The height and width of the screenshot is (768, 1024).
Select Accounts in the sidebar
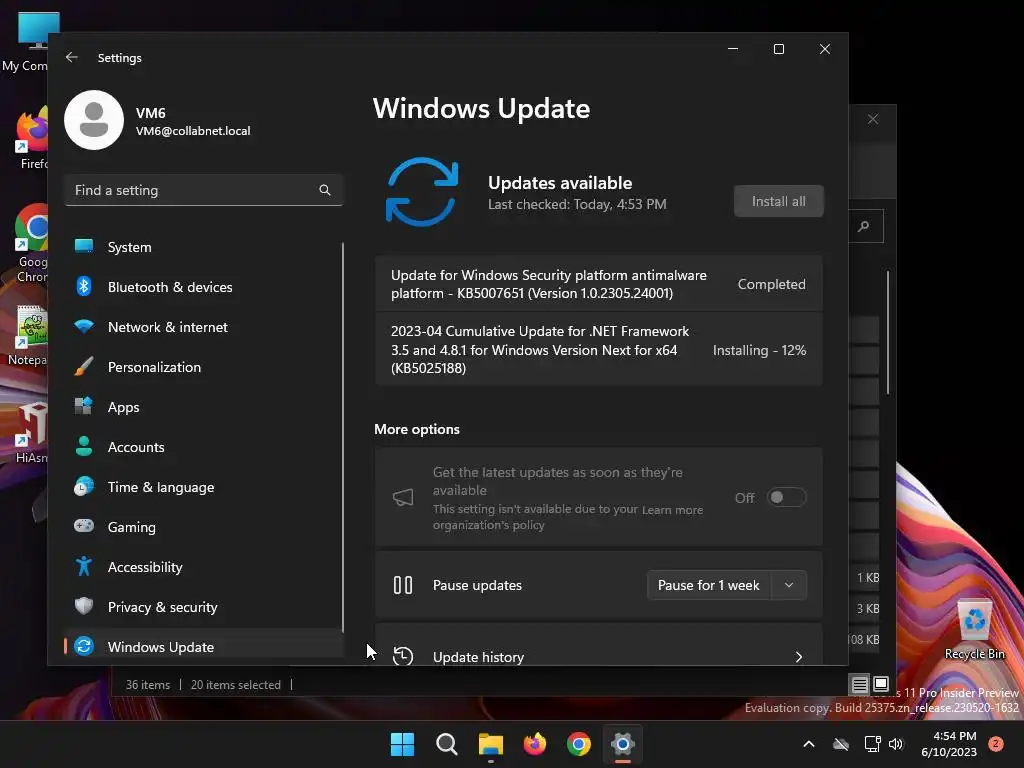(204, 447)
